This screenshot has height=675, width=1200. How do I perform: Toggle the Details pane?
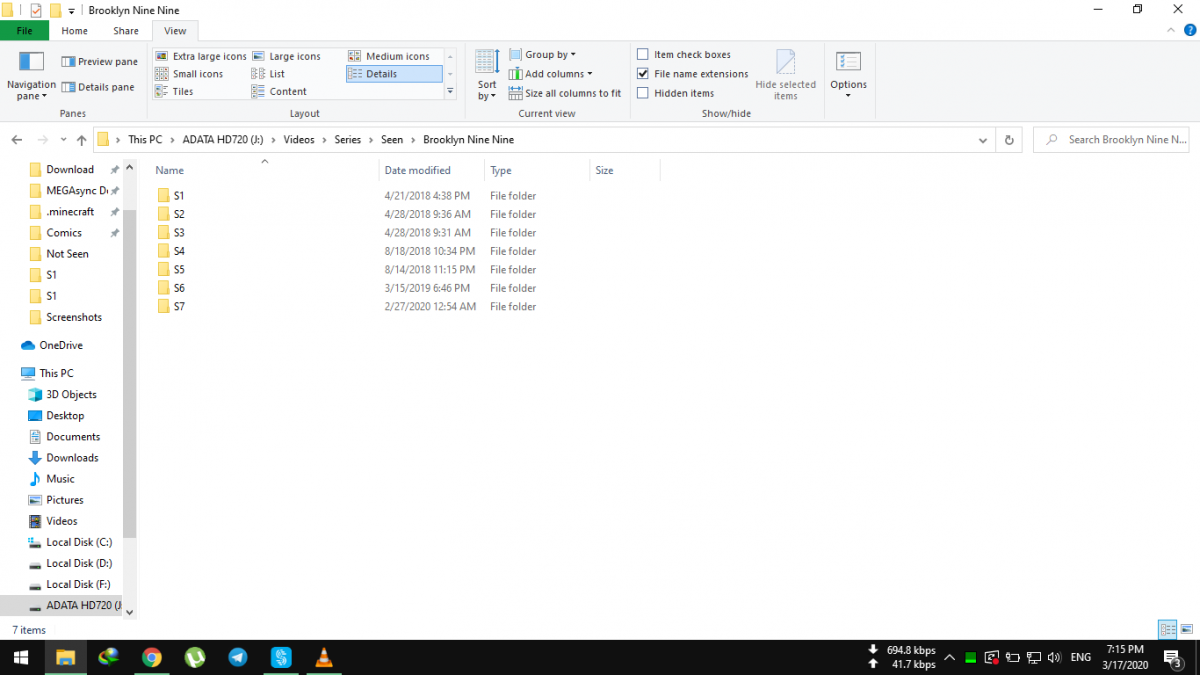point(98,87)
